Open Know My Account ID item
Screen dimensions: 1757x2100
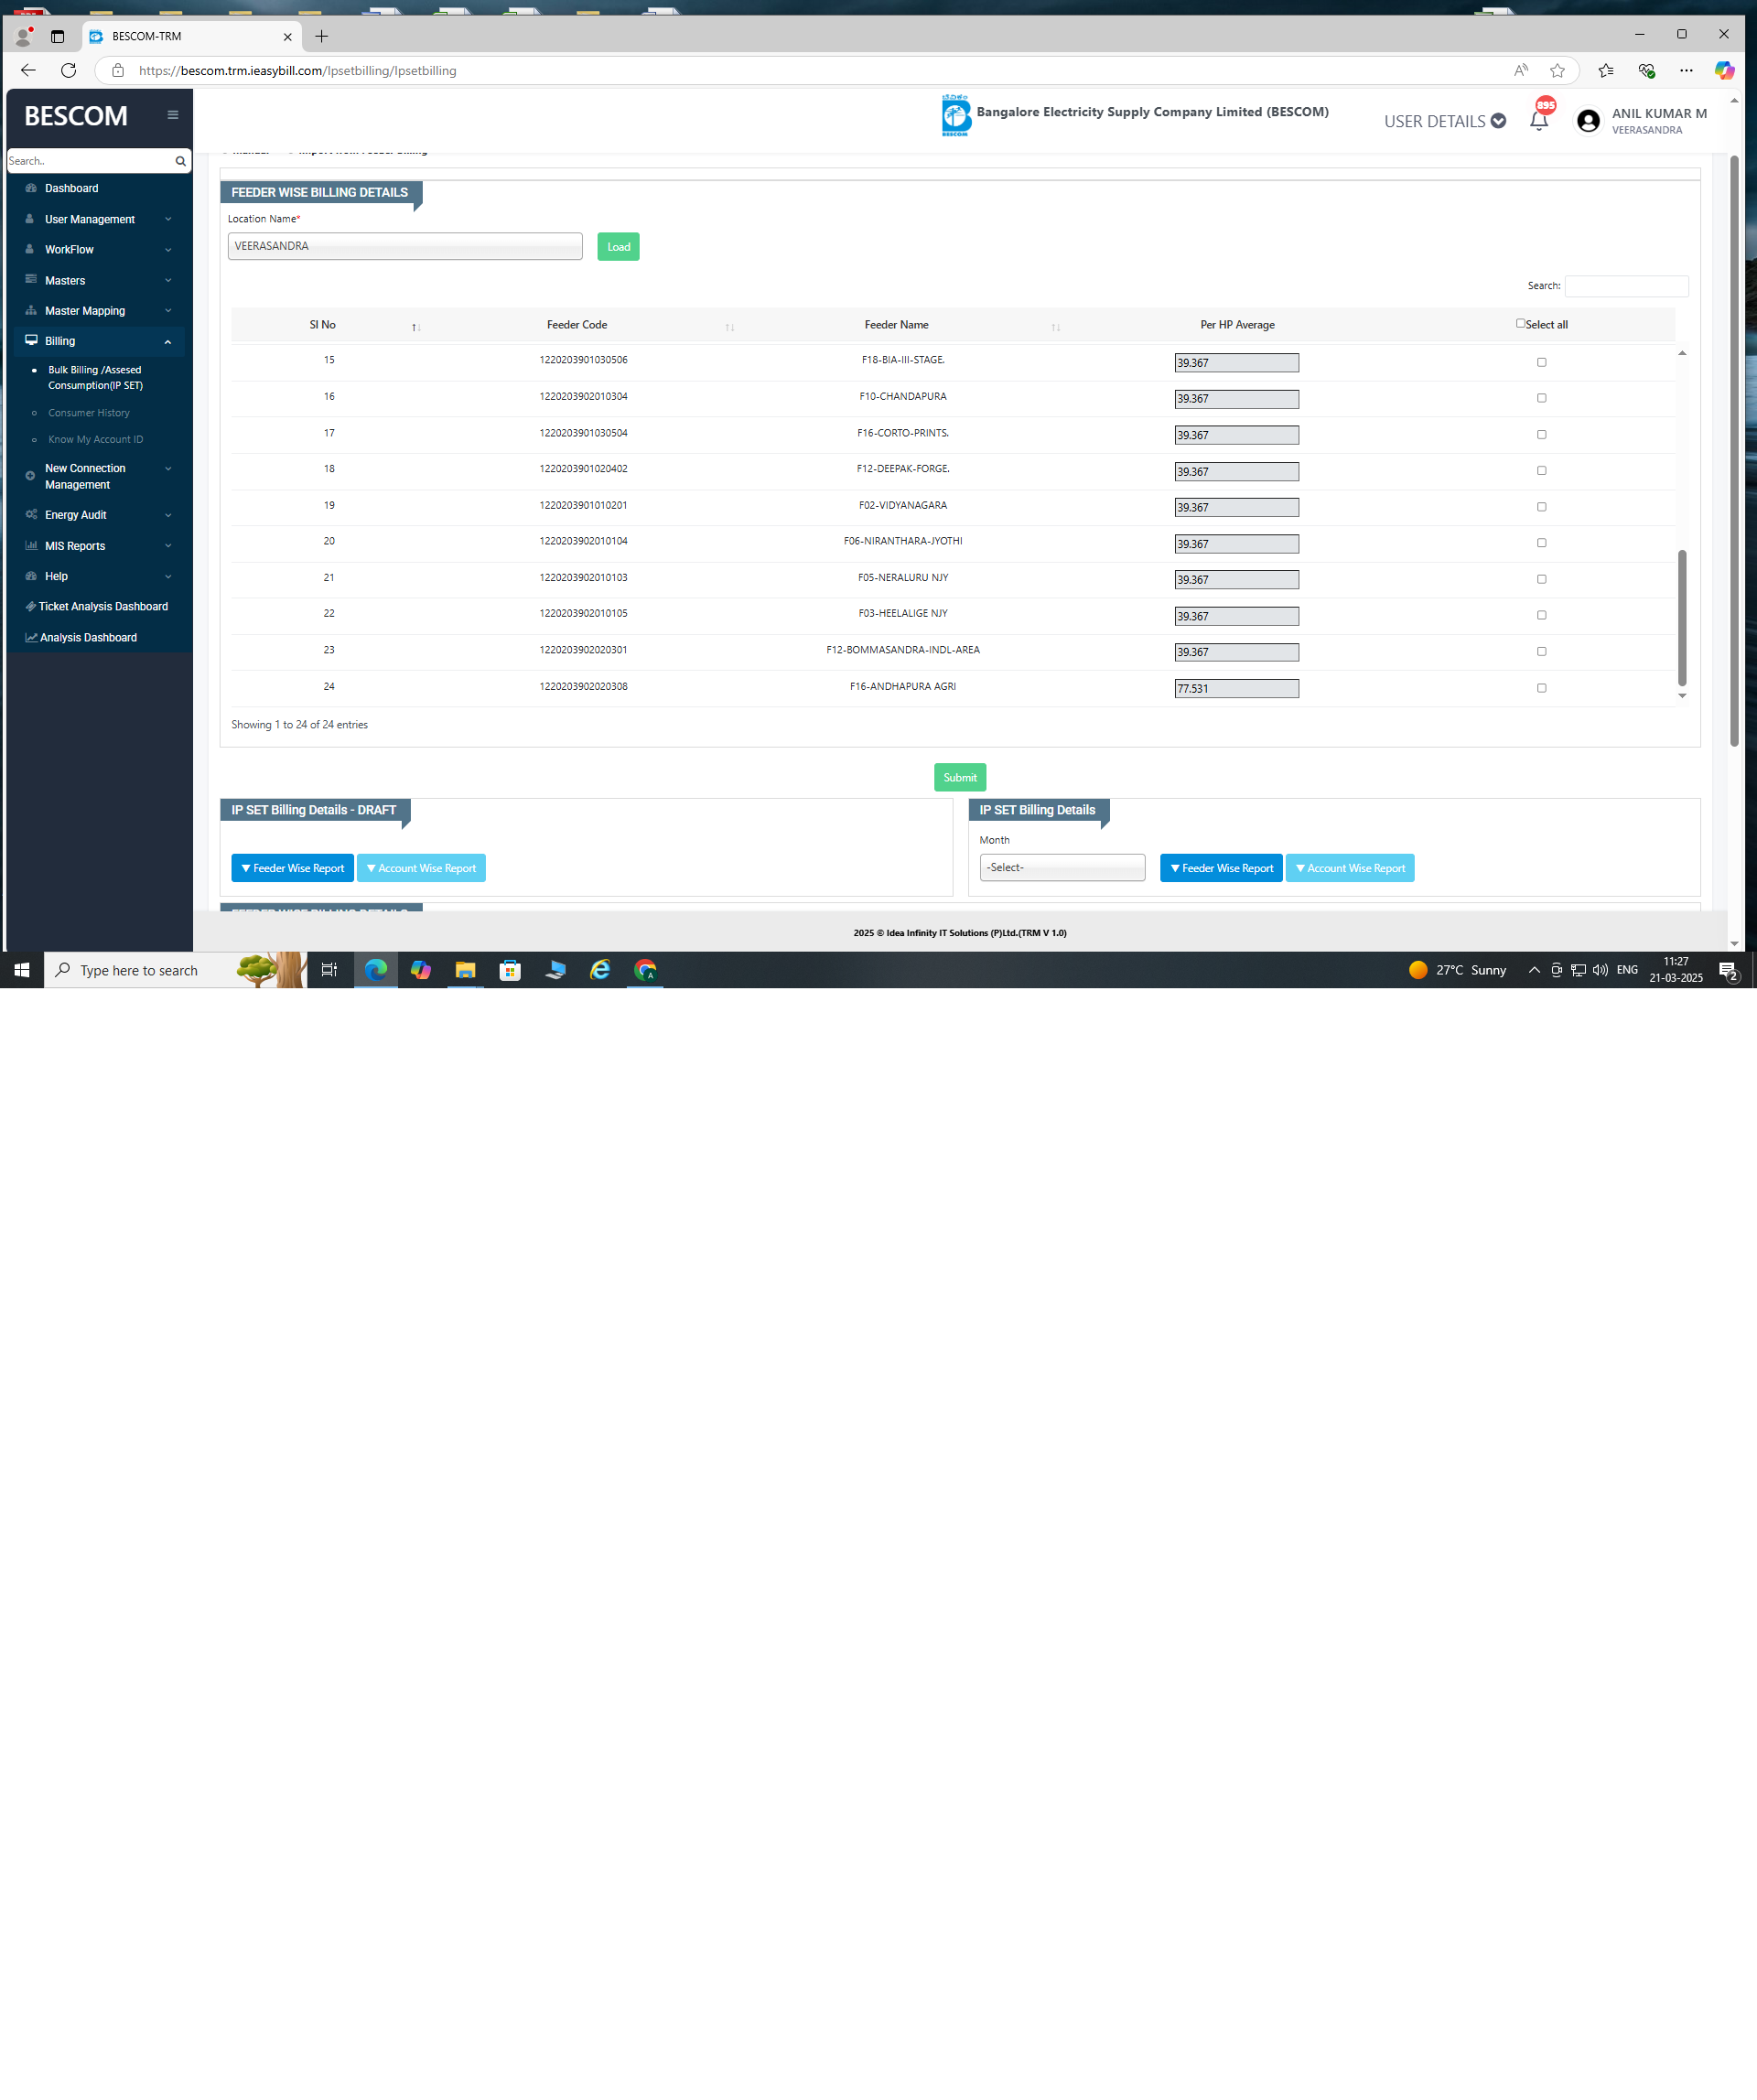pyautogui.click(x=95, y=439)
